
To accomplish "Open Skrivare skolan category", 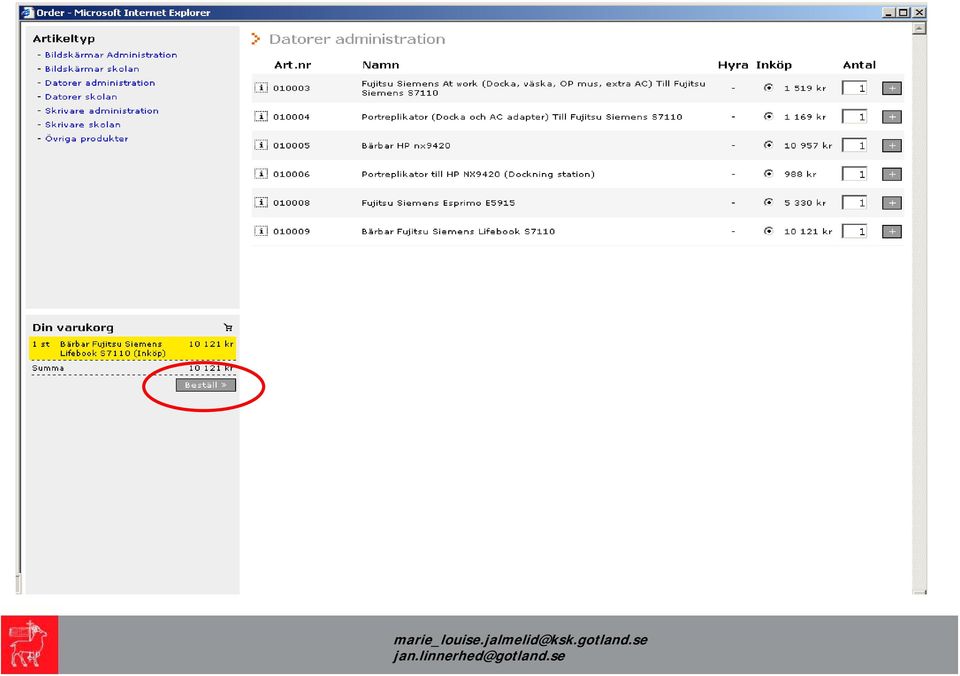I will tap(83, 125).
